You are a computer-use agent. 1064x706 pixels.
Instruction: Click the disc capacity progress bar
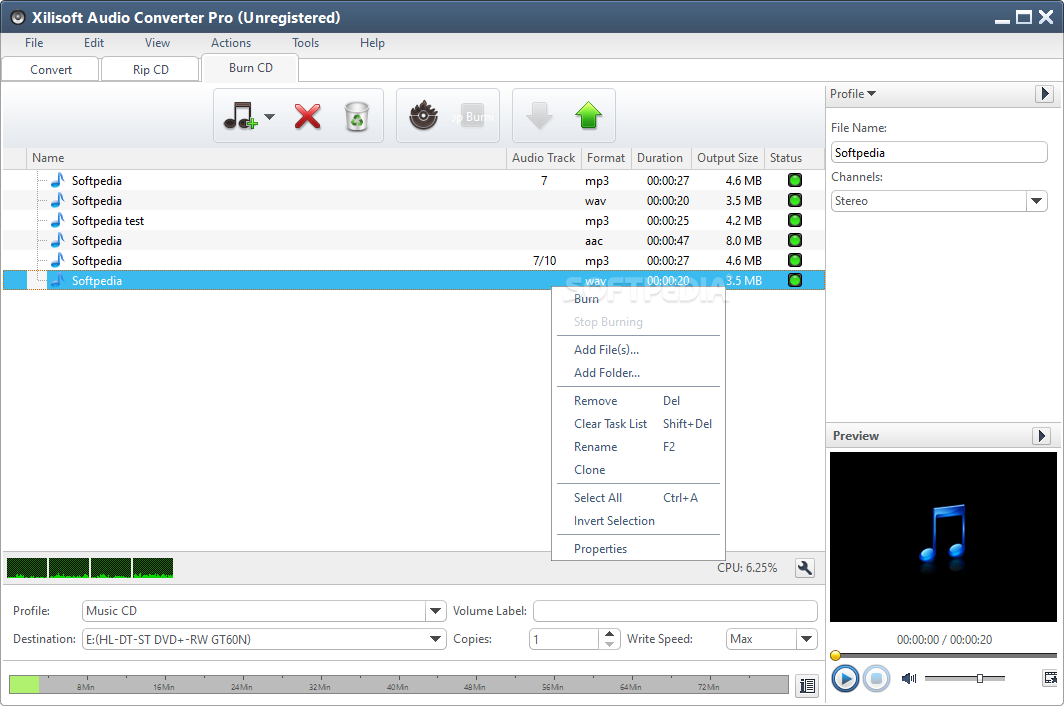(x=399, y=684)
